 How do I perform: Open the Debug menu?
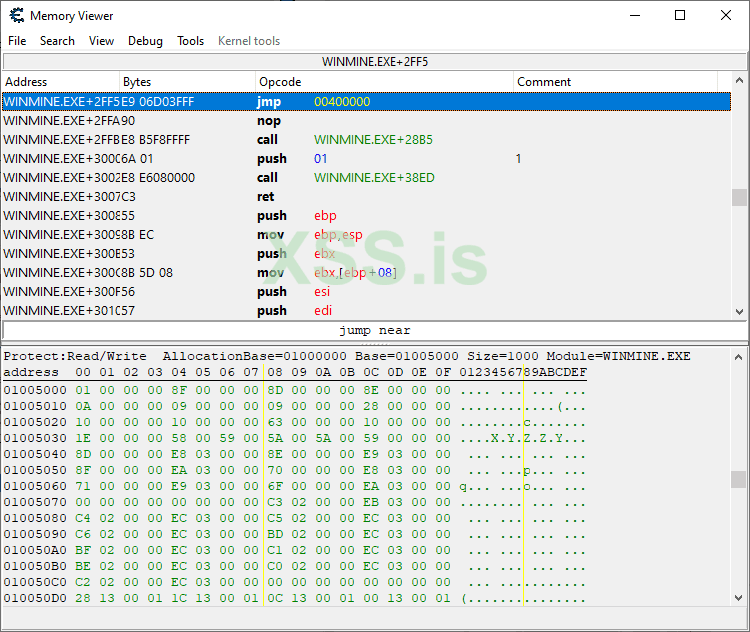click(x=145, y=41)
